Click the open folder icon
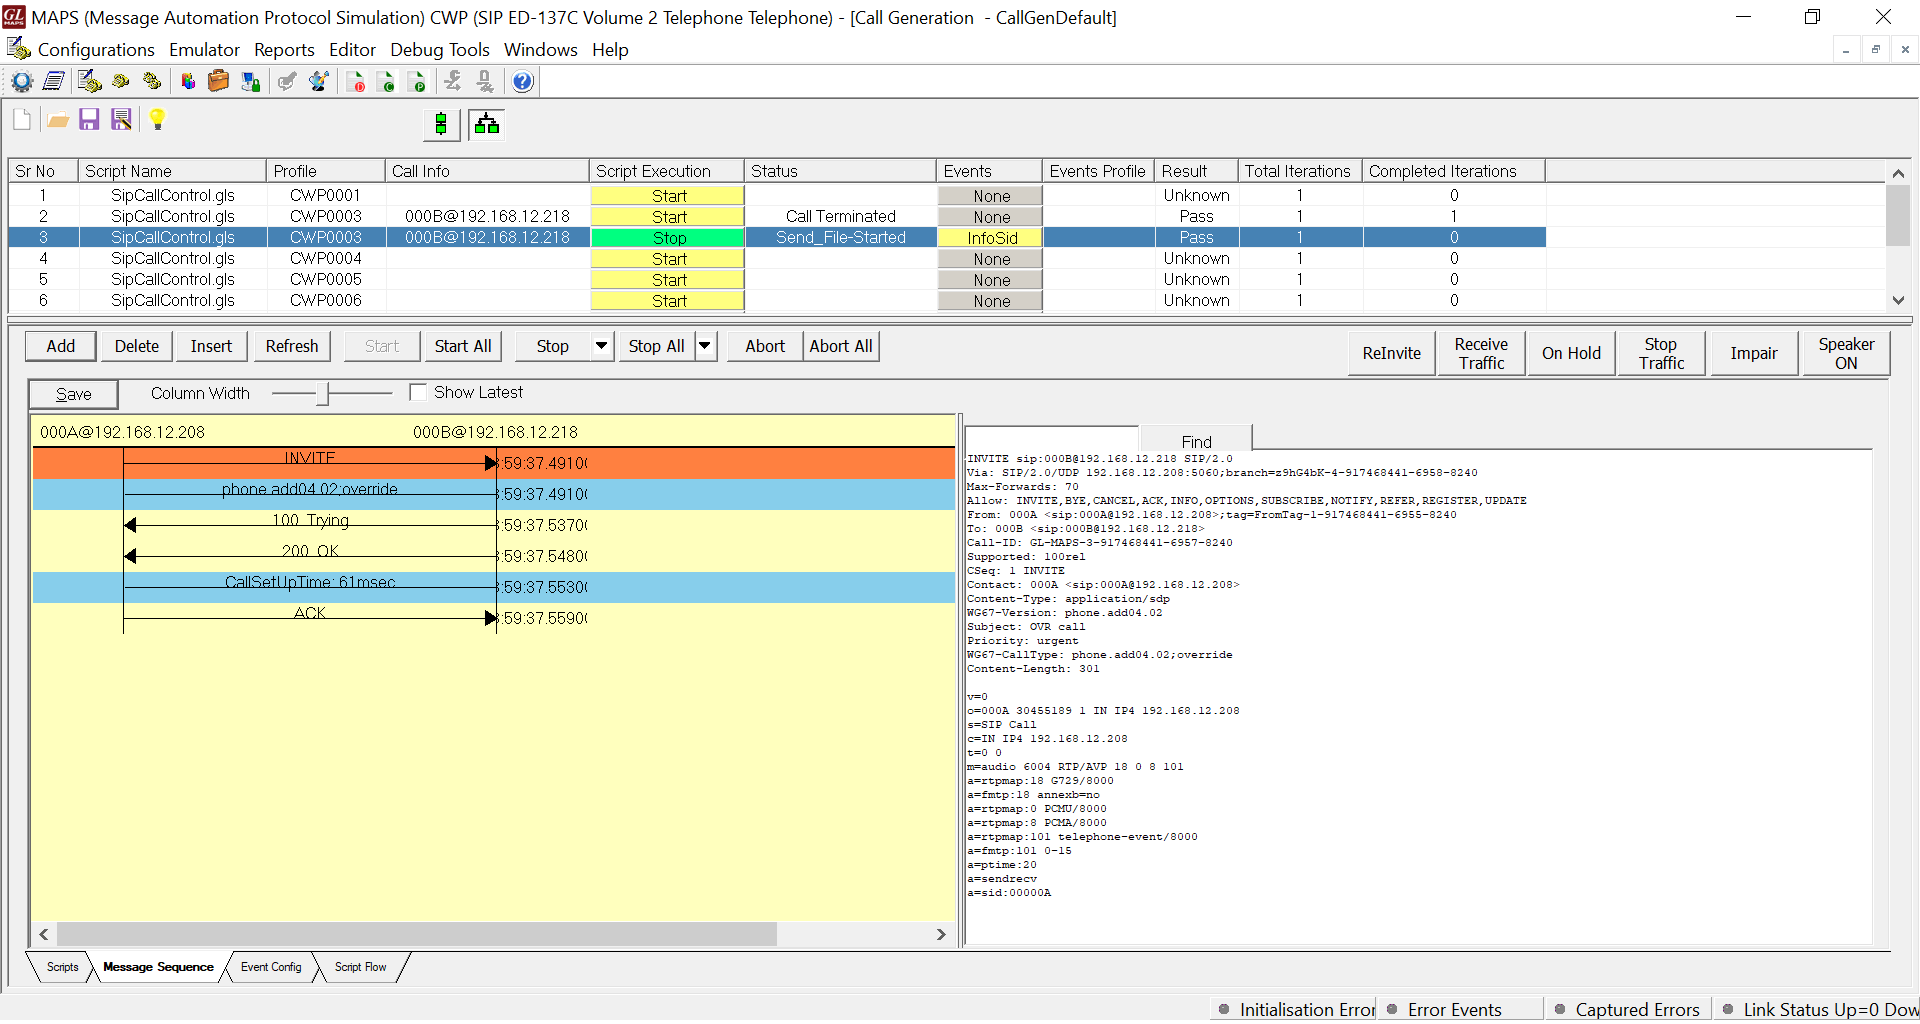Image resolution: width=1920 pixels, height=1024 pixels. [58, 120]
